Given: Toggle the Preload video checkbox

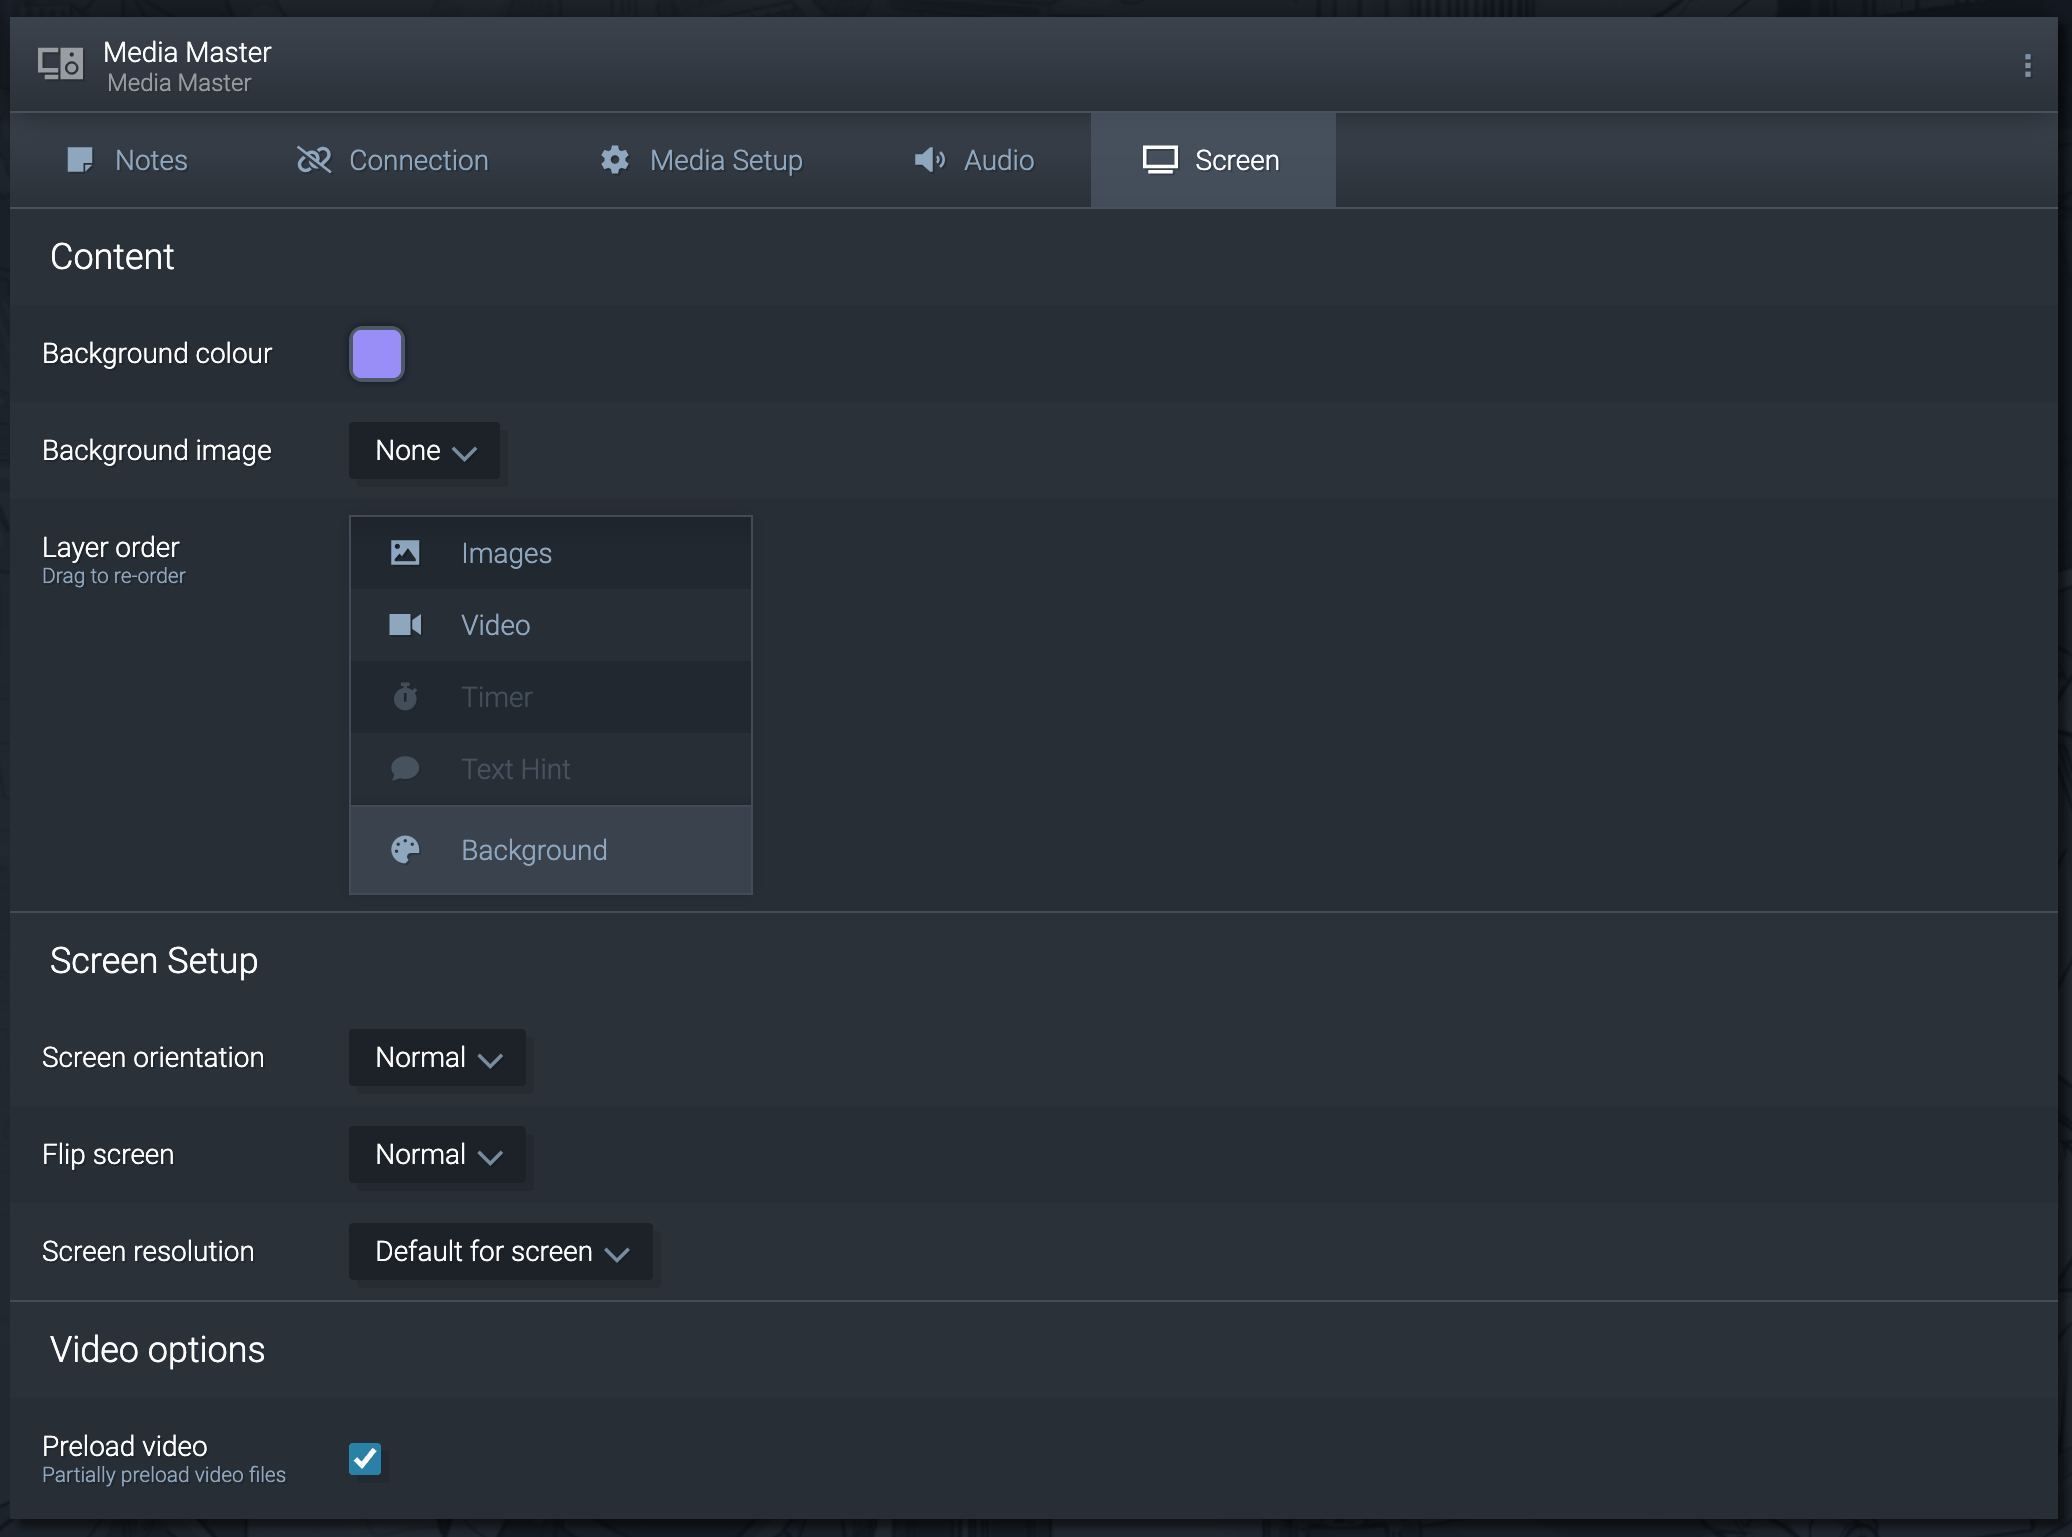Looking at the screenshot, I should [x=365, y=1458].
